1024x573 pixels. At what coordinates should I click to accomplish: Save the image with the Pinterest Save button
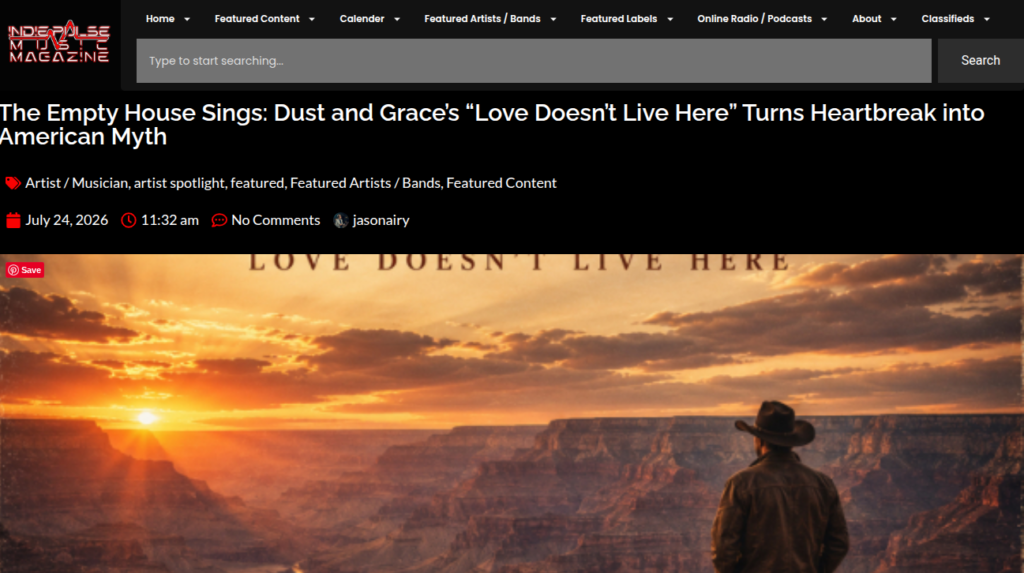point(25,270)
